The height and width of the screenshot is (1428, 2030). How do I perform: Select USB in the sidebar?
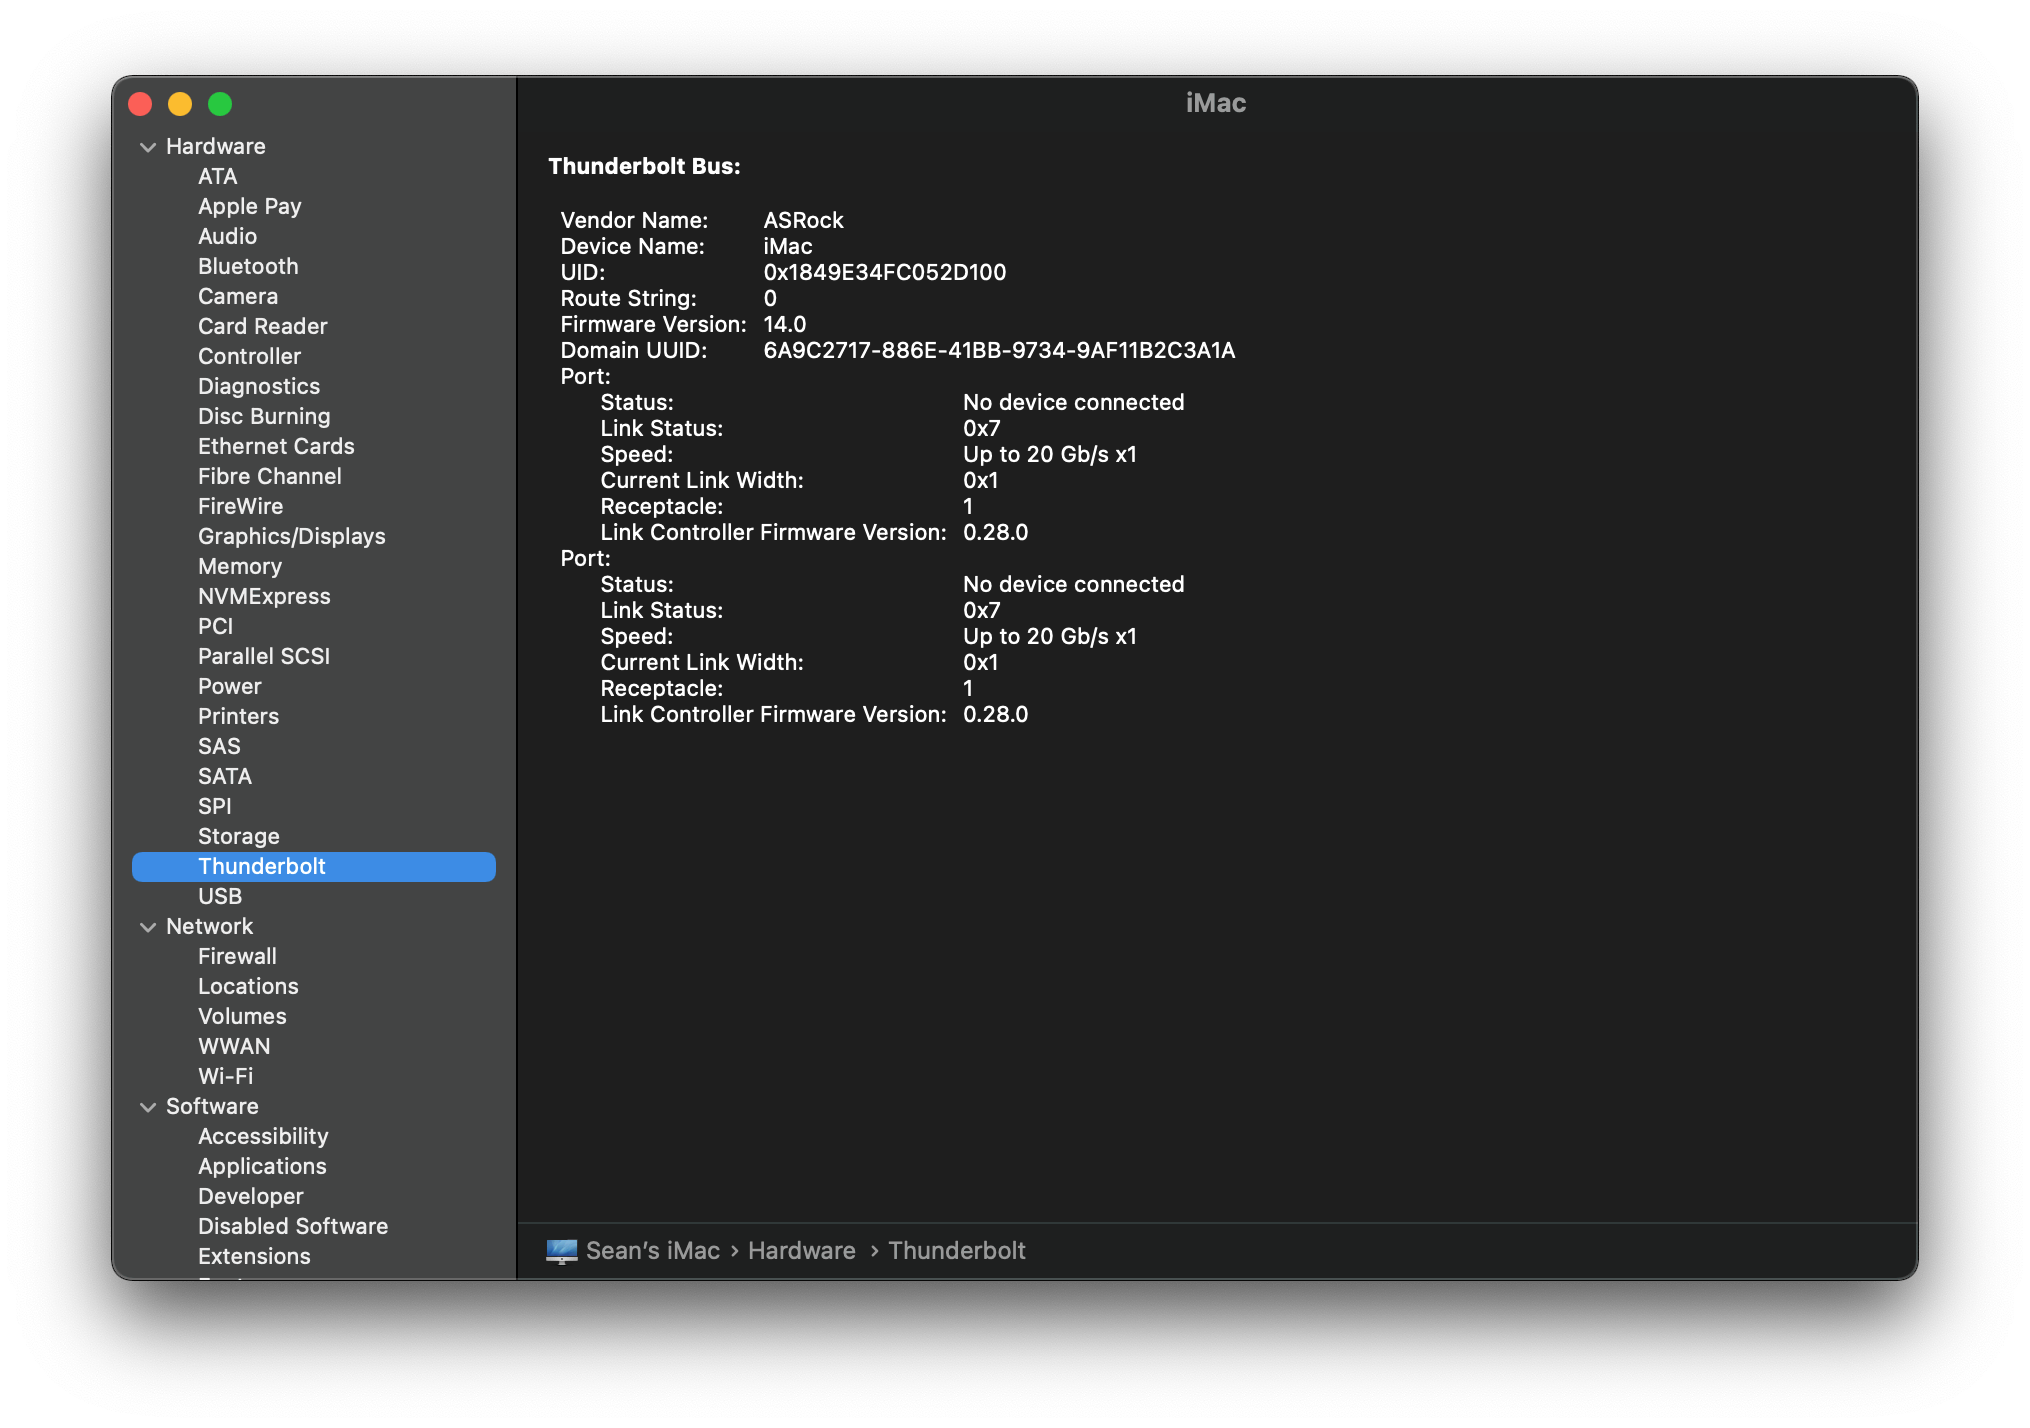(x=220, y=896)
